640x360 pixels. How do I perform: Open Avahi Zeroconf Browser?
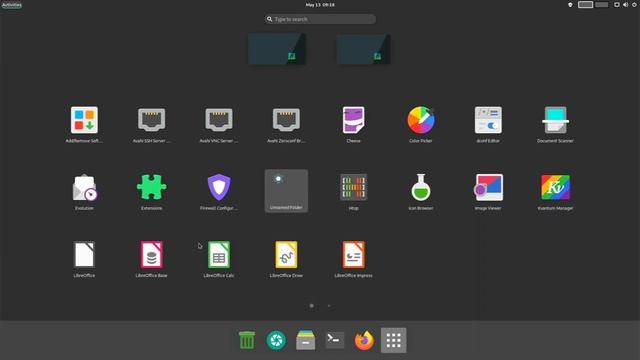pos(286,124)
